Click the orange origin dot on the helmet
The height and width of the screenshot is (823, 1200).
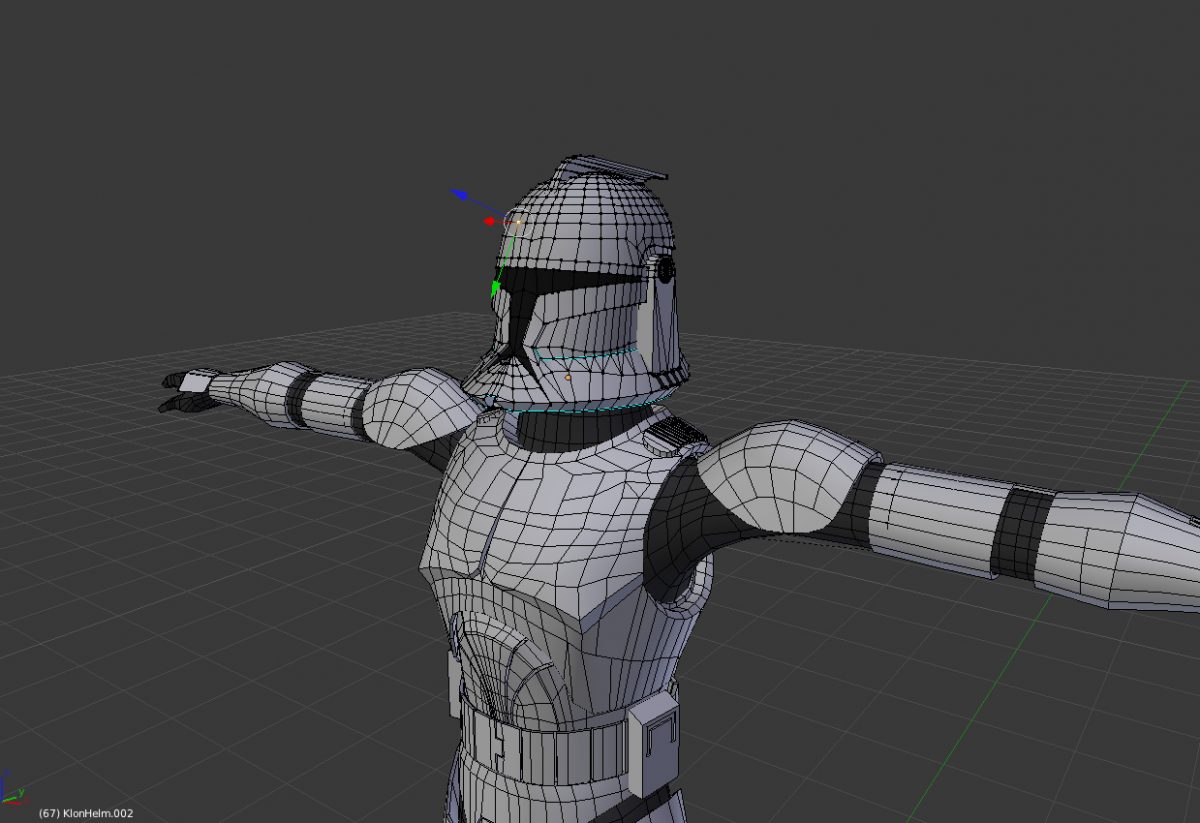click(x=568, y=379)
